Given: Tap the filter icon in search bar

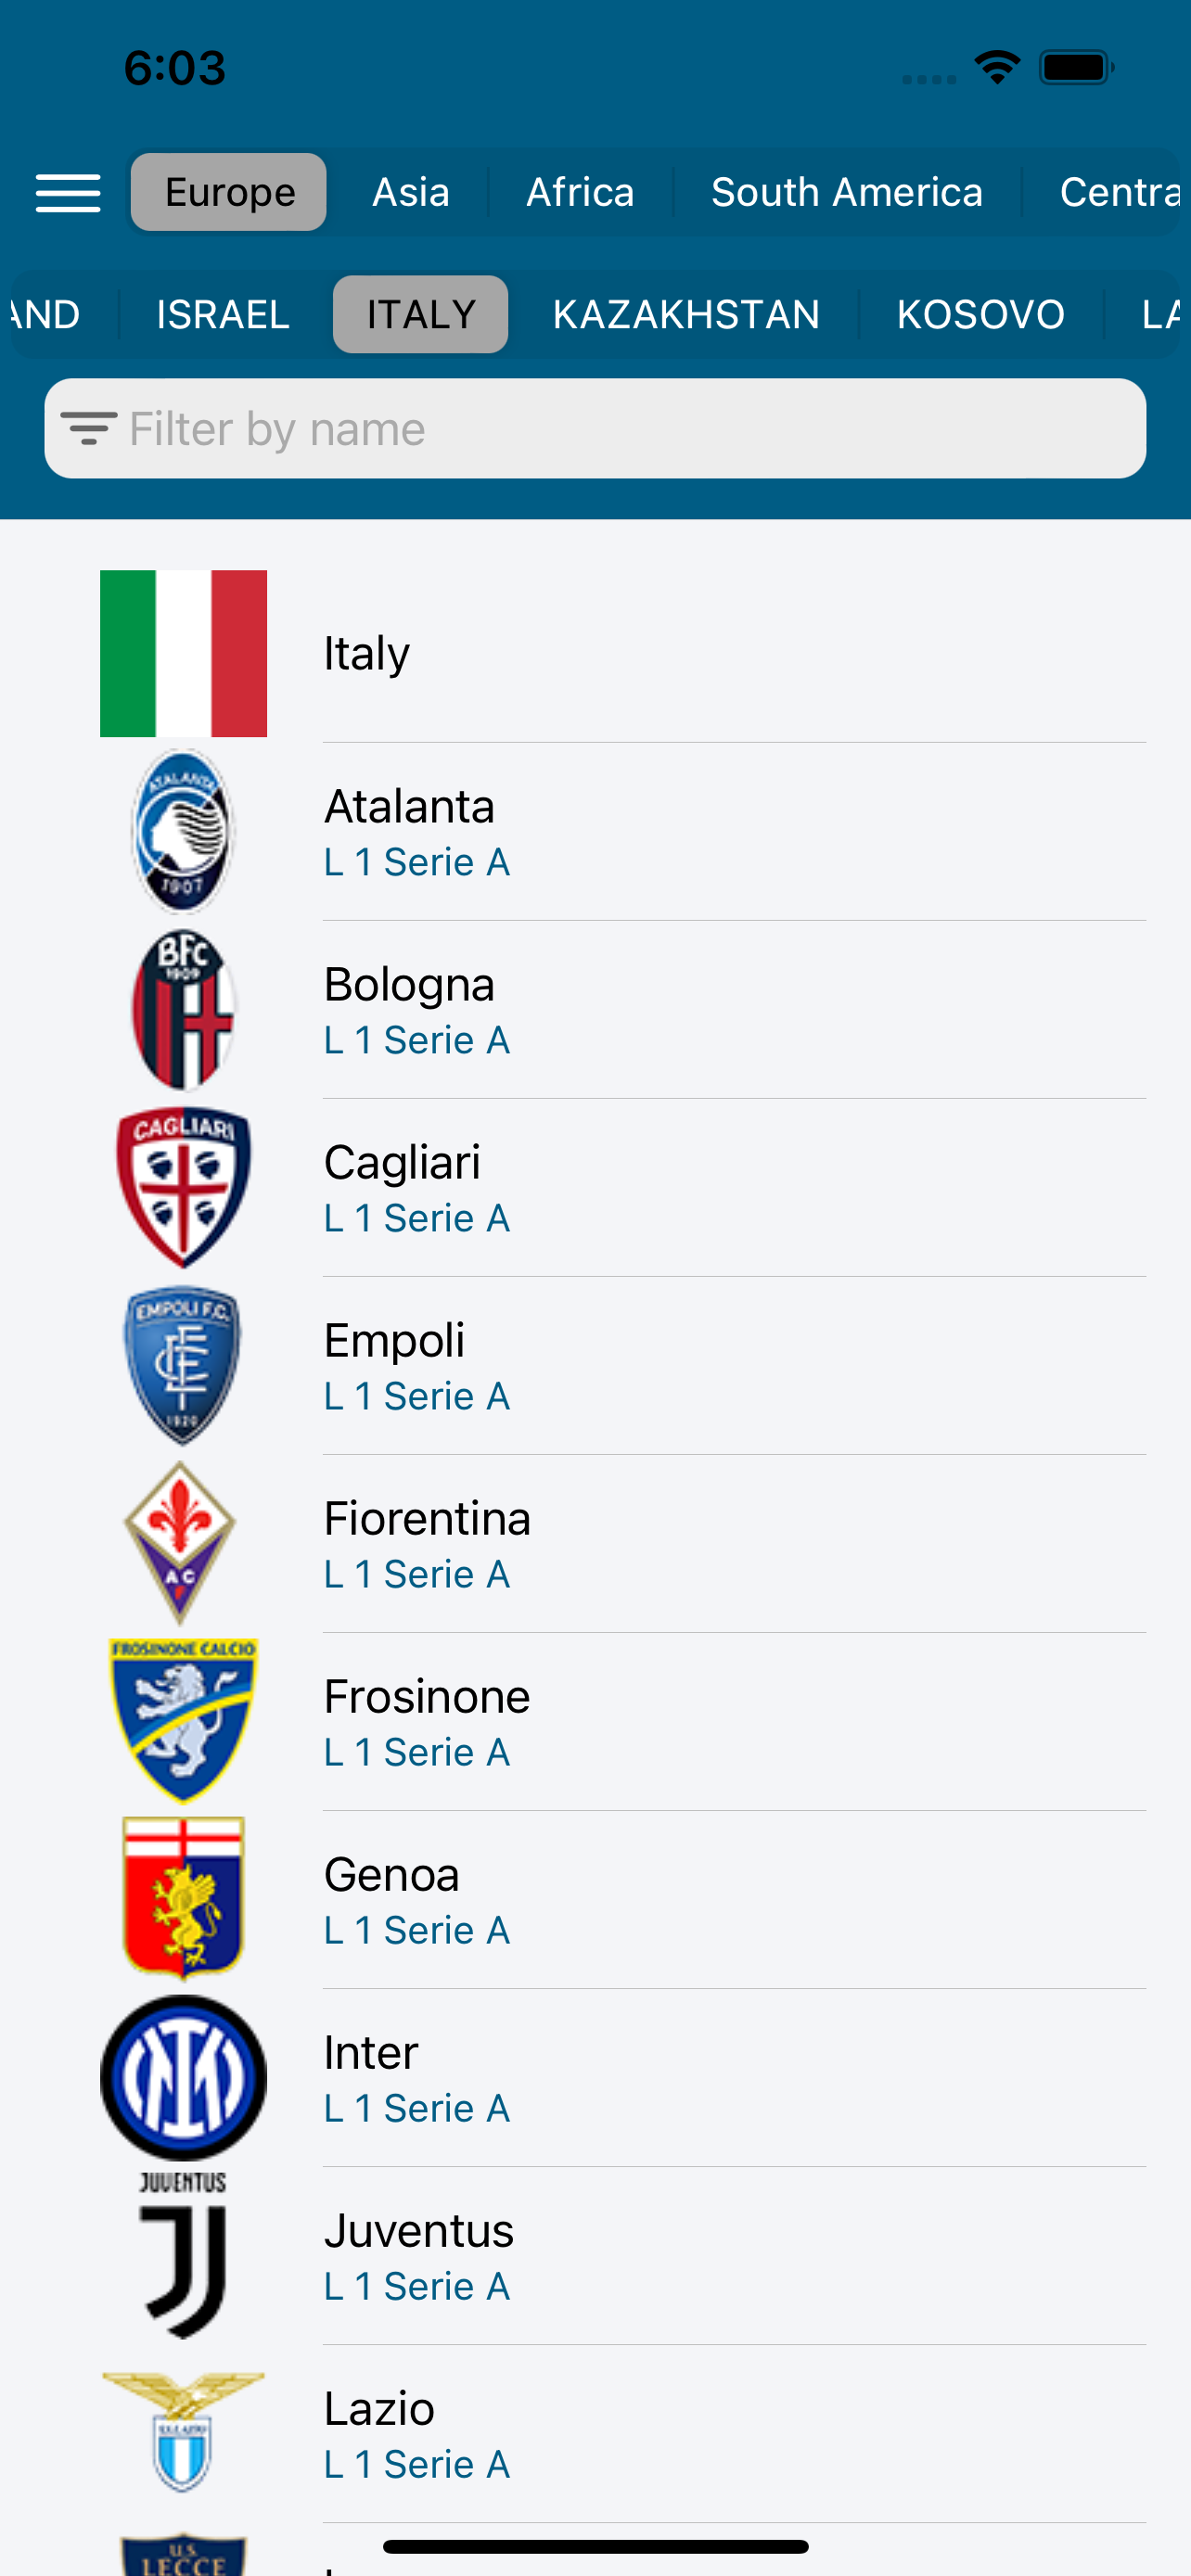Looking at the screenshot, I should point(89,428).
